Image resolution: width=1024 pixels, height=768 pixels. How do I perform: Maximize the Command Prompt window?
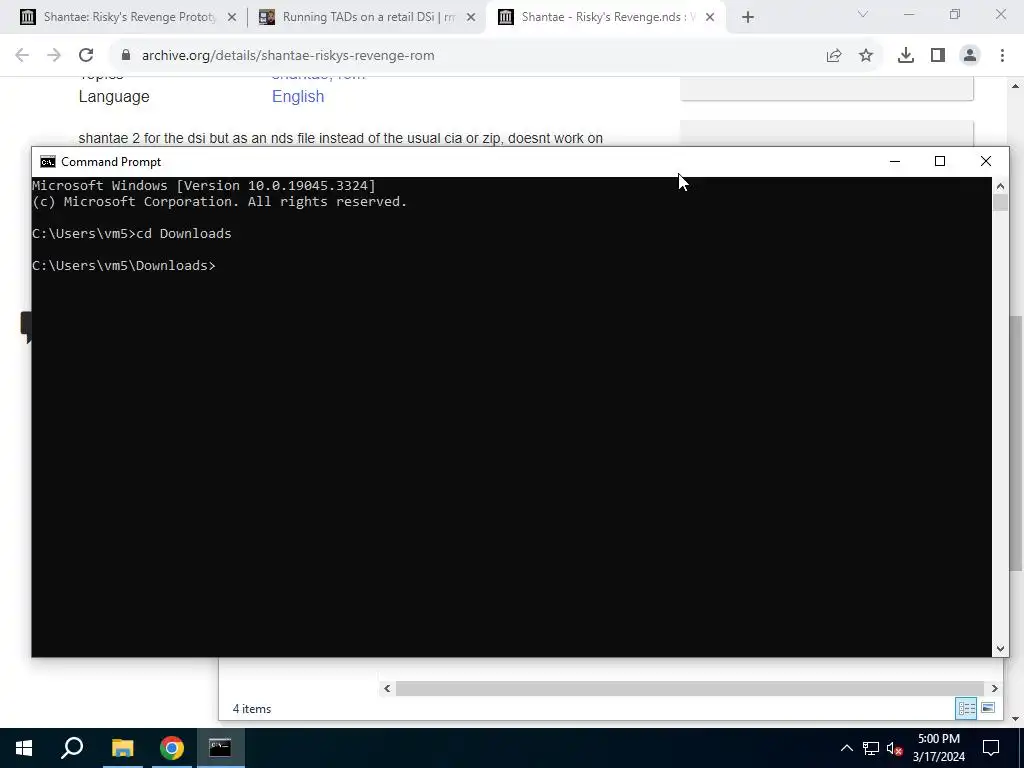(940, 161)
